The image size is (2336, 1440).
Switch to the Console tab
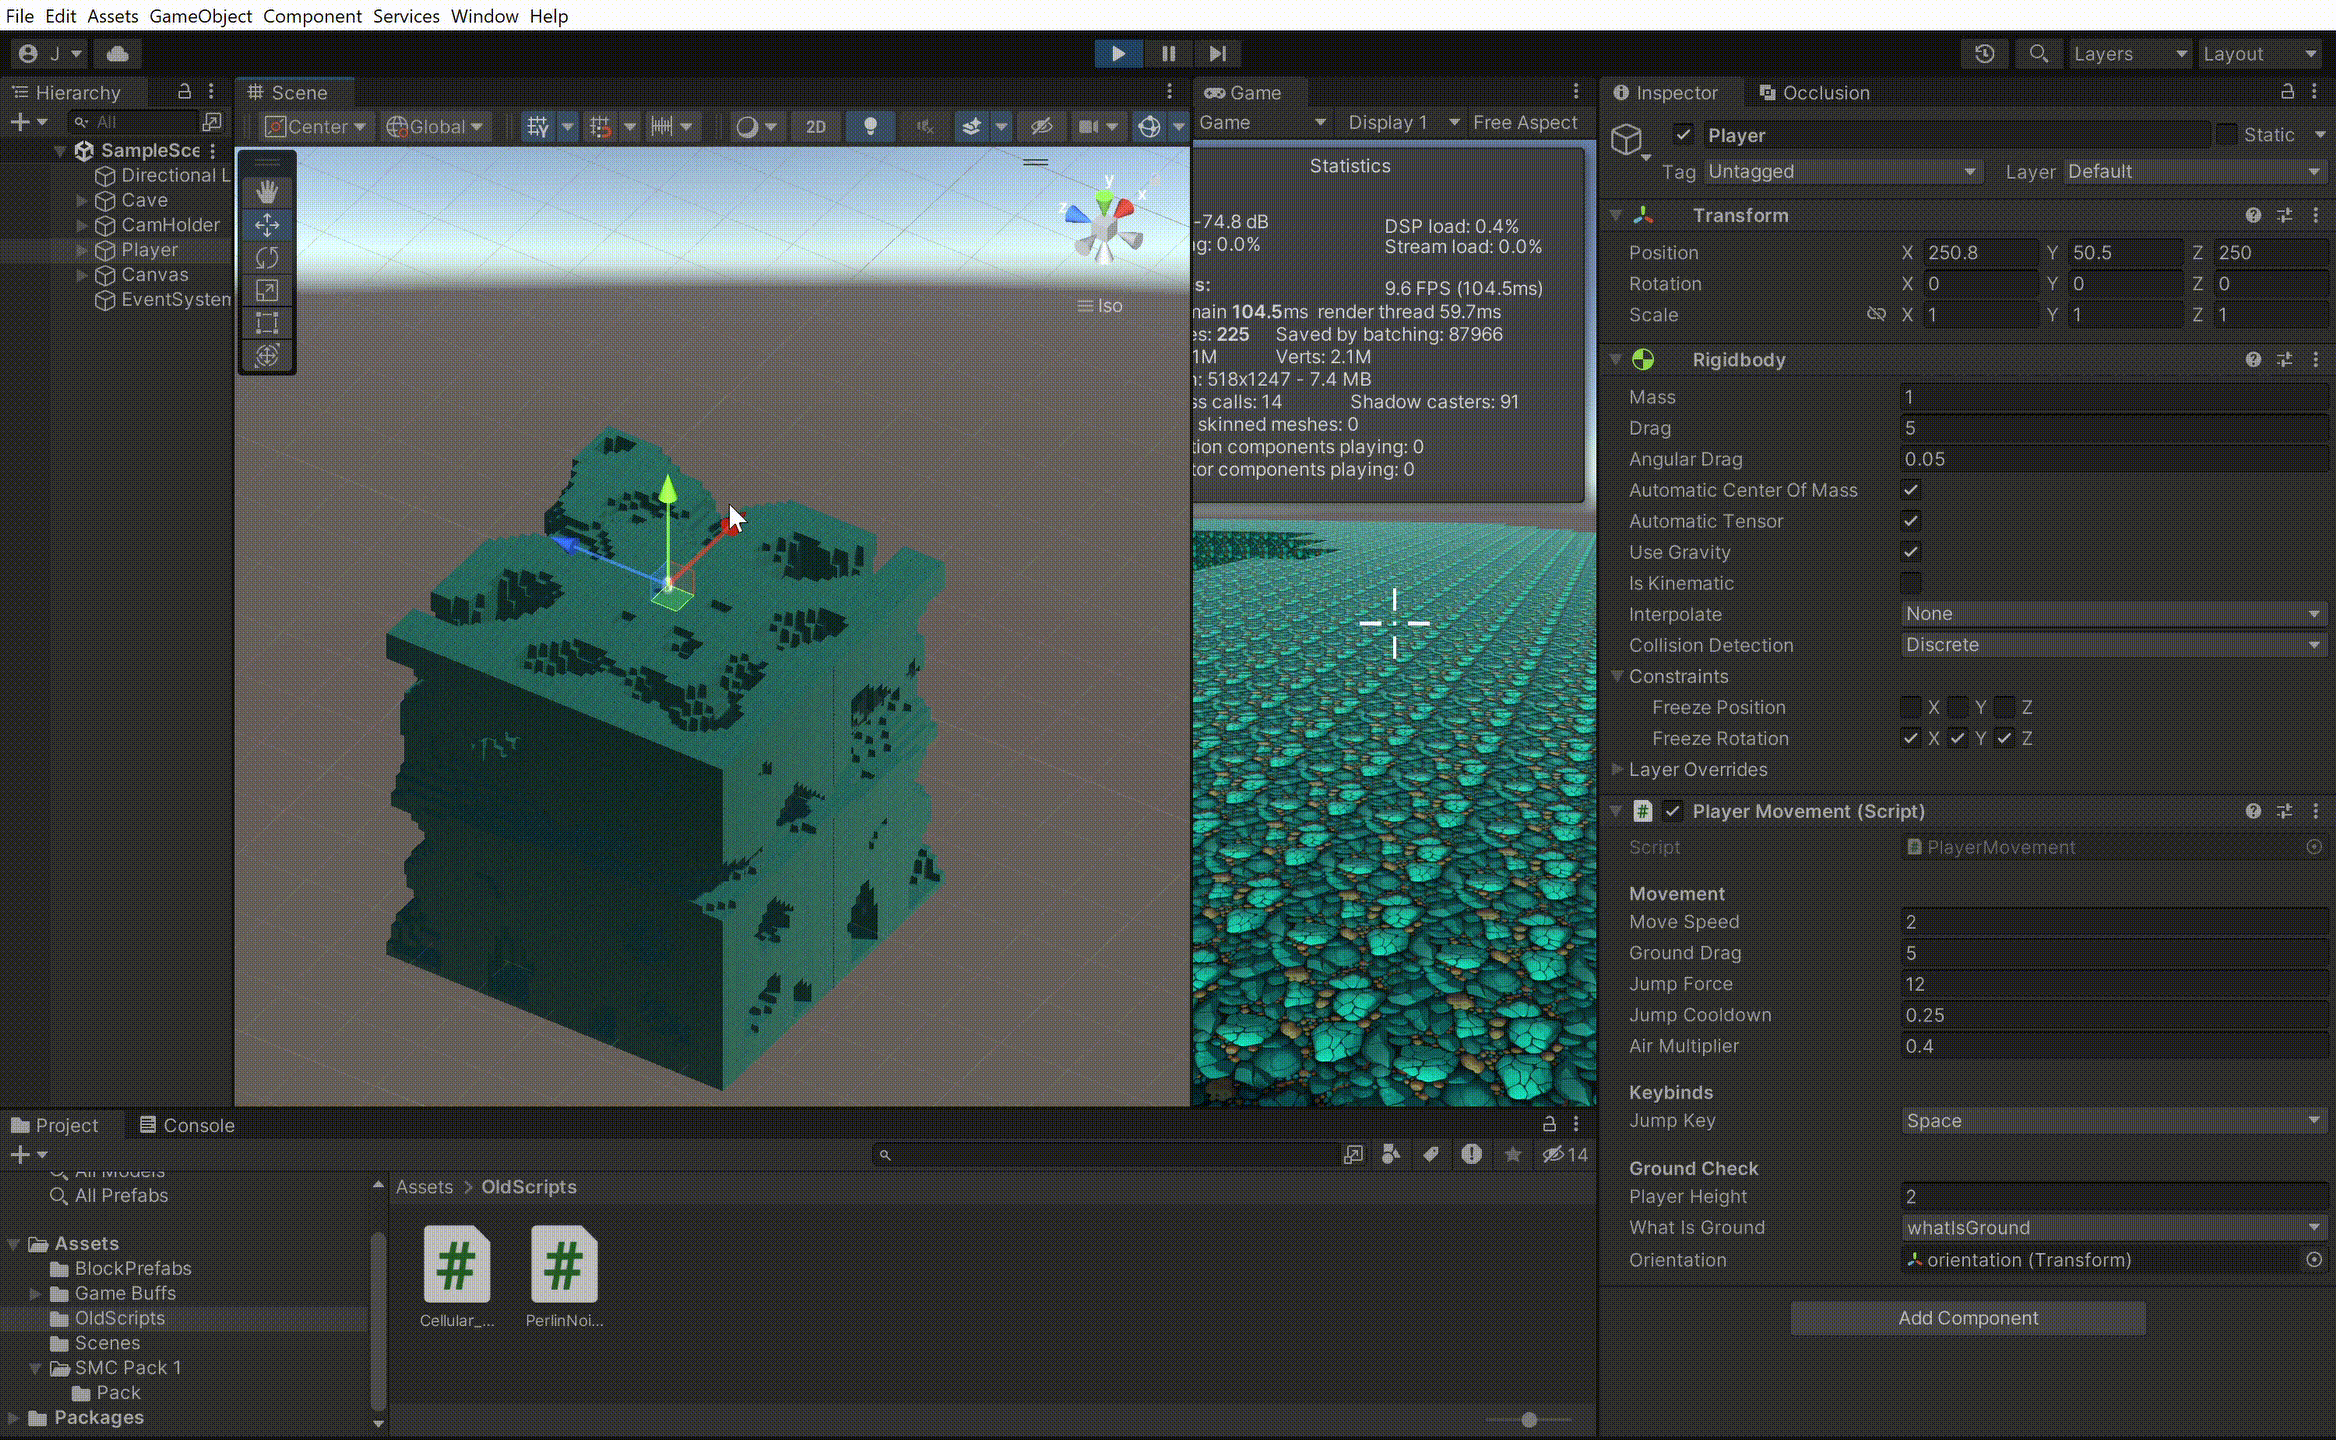187,1125
